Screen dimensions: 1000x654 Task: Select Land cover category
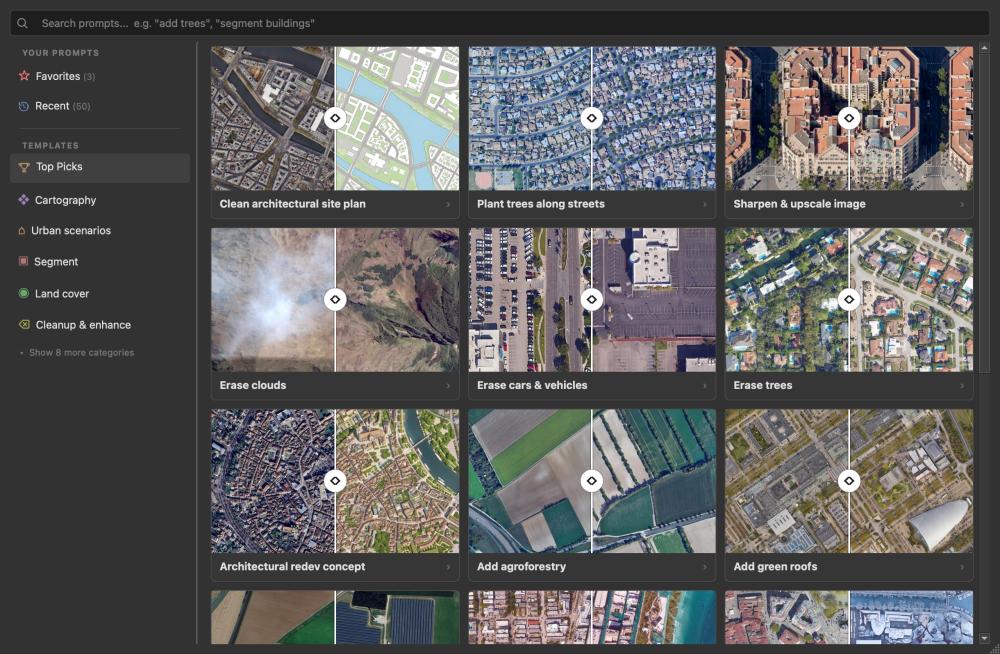click(x=99, y=293)
